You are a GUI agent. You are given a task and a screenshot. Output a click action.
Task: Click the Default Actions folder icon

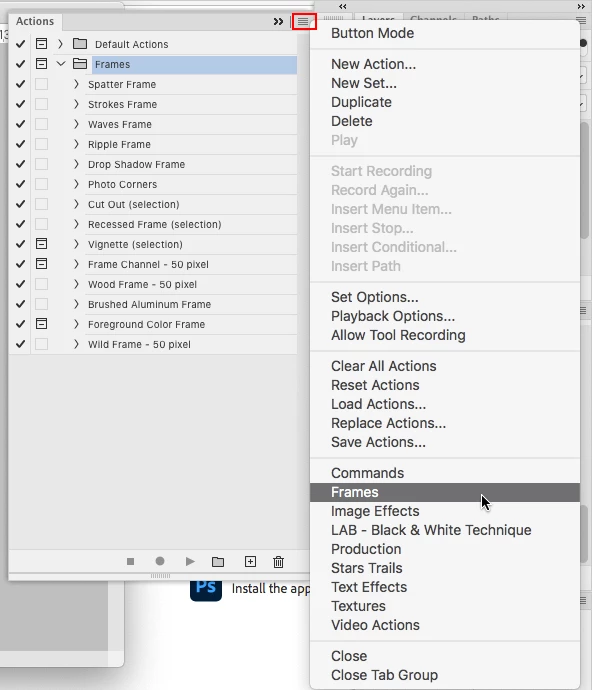pyautogui.click(x=80, y=44)
